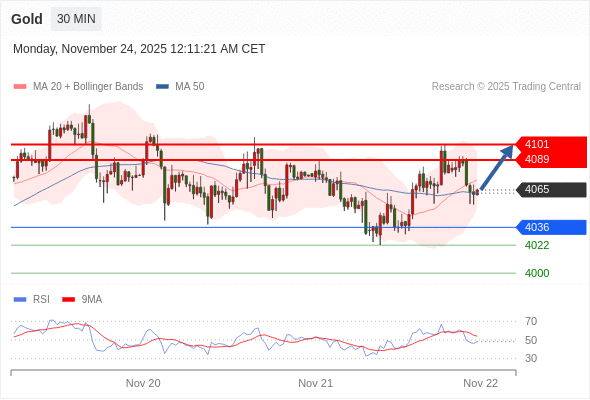Click the 30 MIN timeframe badge

pos(76,19)
